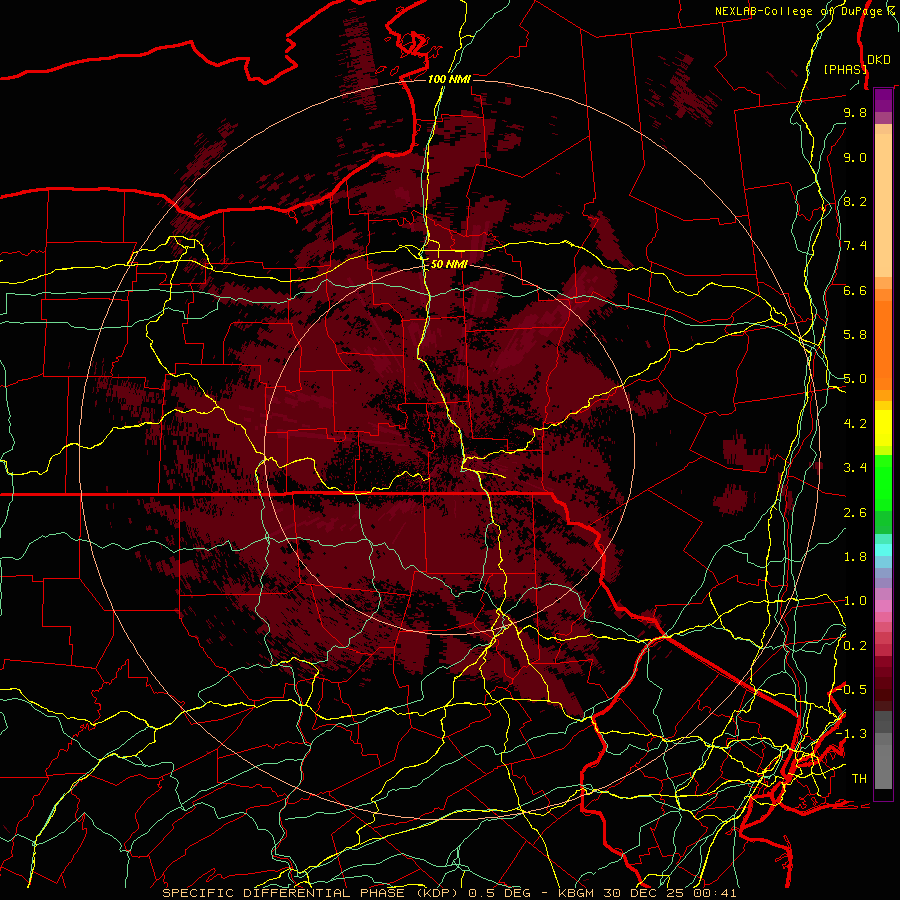This screenshot has height=900, width=900.
Task: Click the 2.6 value on the color scale
Action: 855,513
